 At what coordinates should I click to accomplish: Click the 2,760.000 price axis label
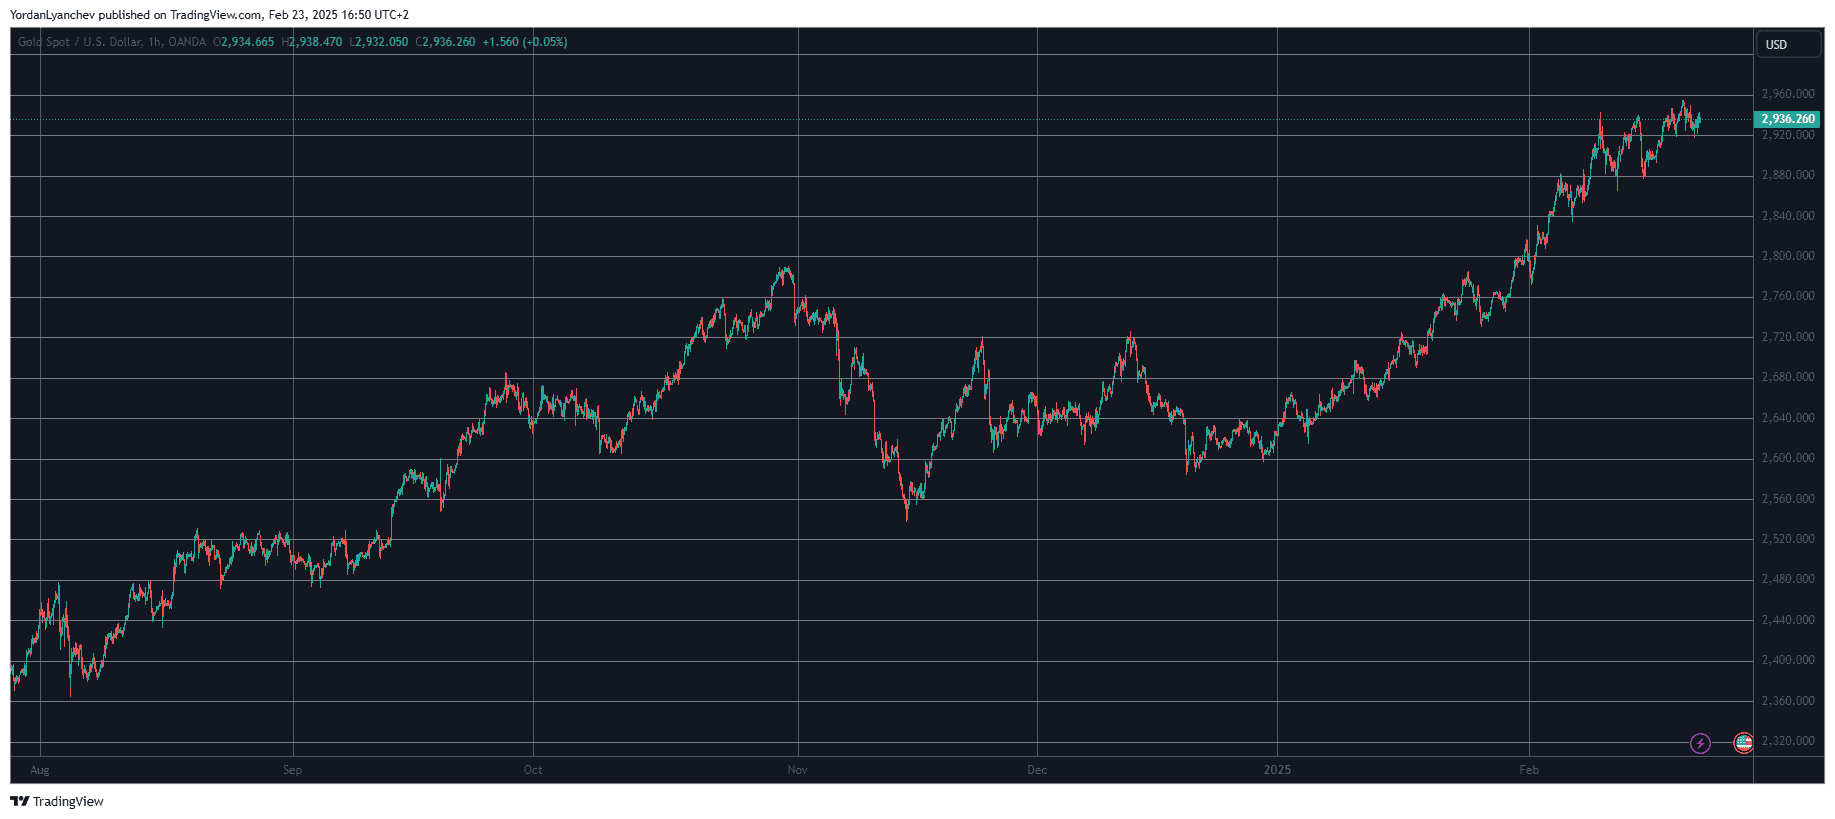(1788, 296)
